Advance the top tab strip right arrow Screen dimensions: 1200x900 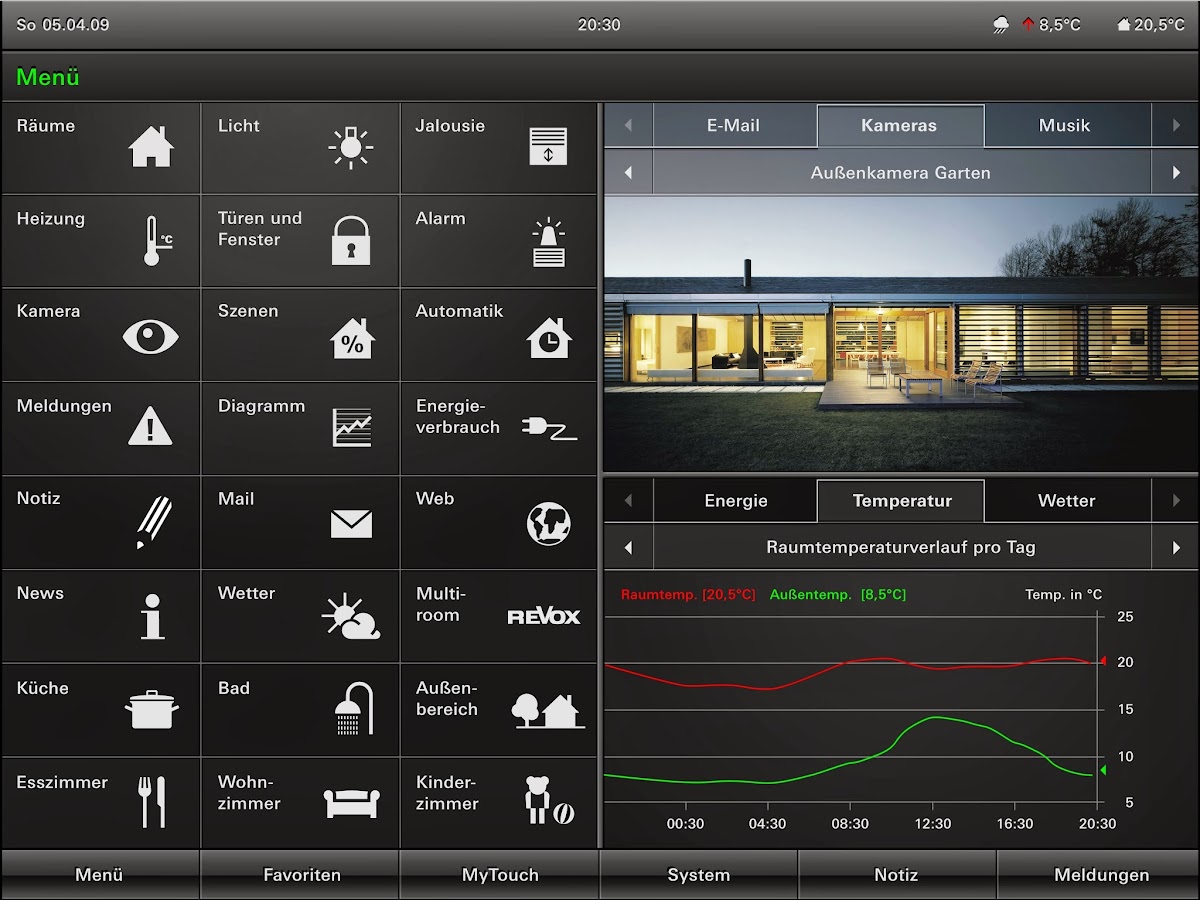[1176, 126]
